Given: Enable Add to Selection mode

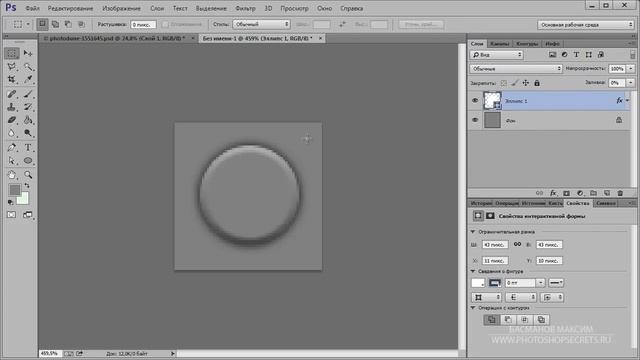Looking at the screenshot, I should [x=55, y=24].
